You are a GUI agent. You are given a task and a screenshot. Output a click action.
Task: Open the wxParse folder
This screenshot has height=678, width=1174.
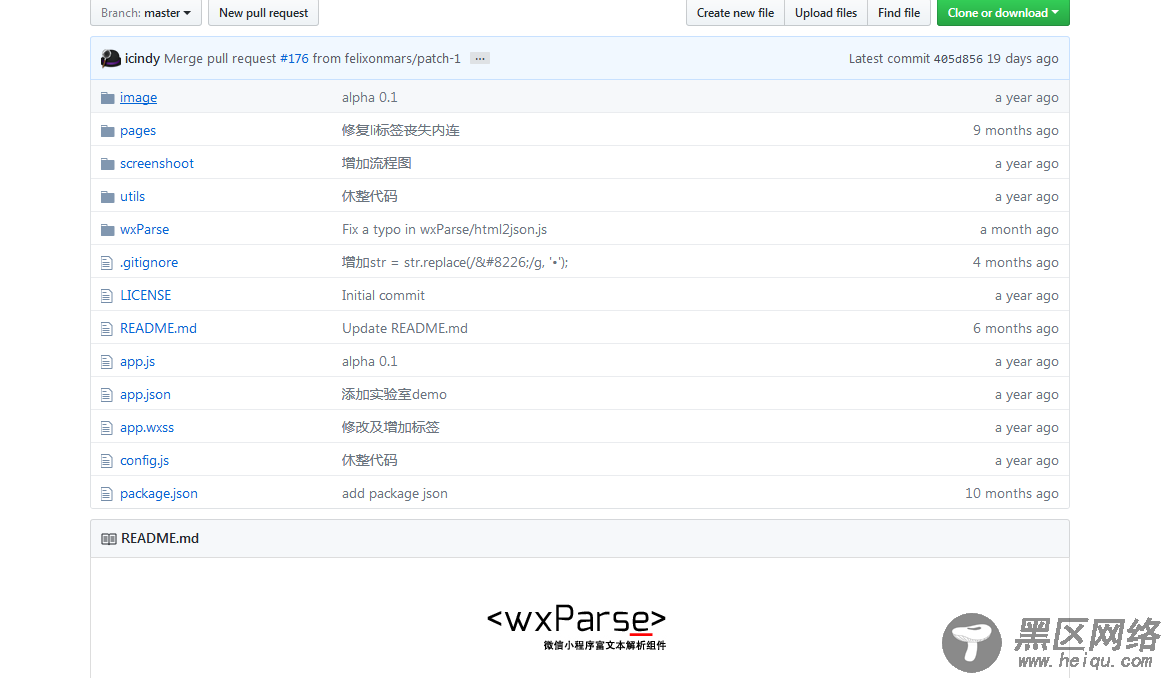point(145,229)
